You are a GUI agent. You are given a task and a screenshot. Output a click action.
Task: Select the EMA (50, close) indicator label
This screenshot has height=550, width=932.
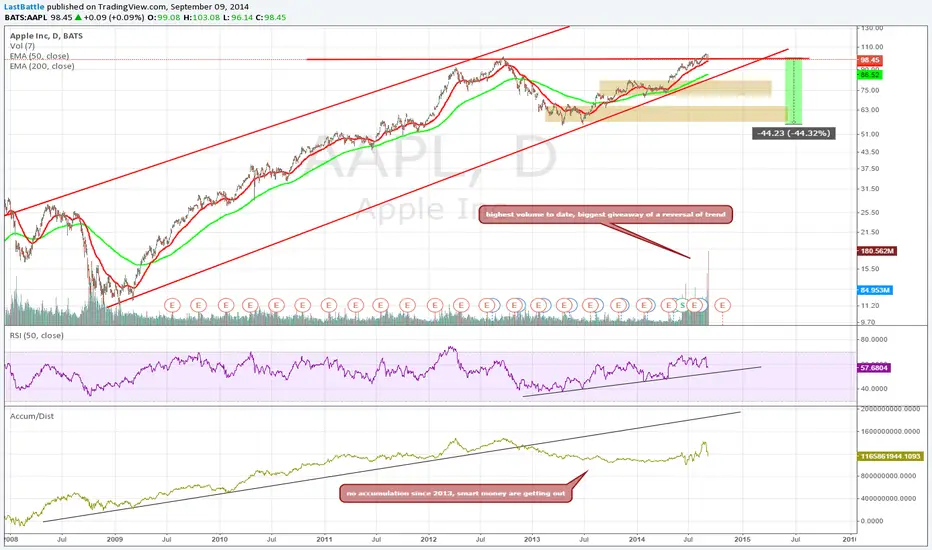(39, 56)
